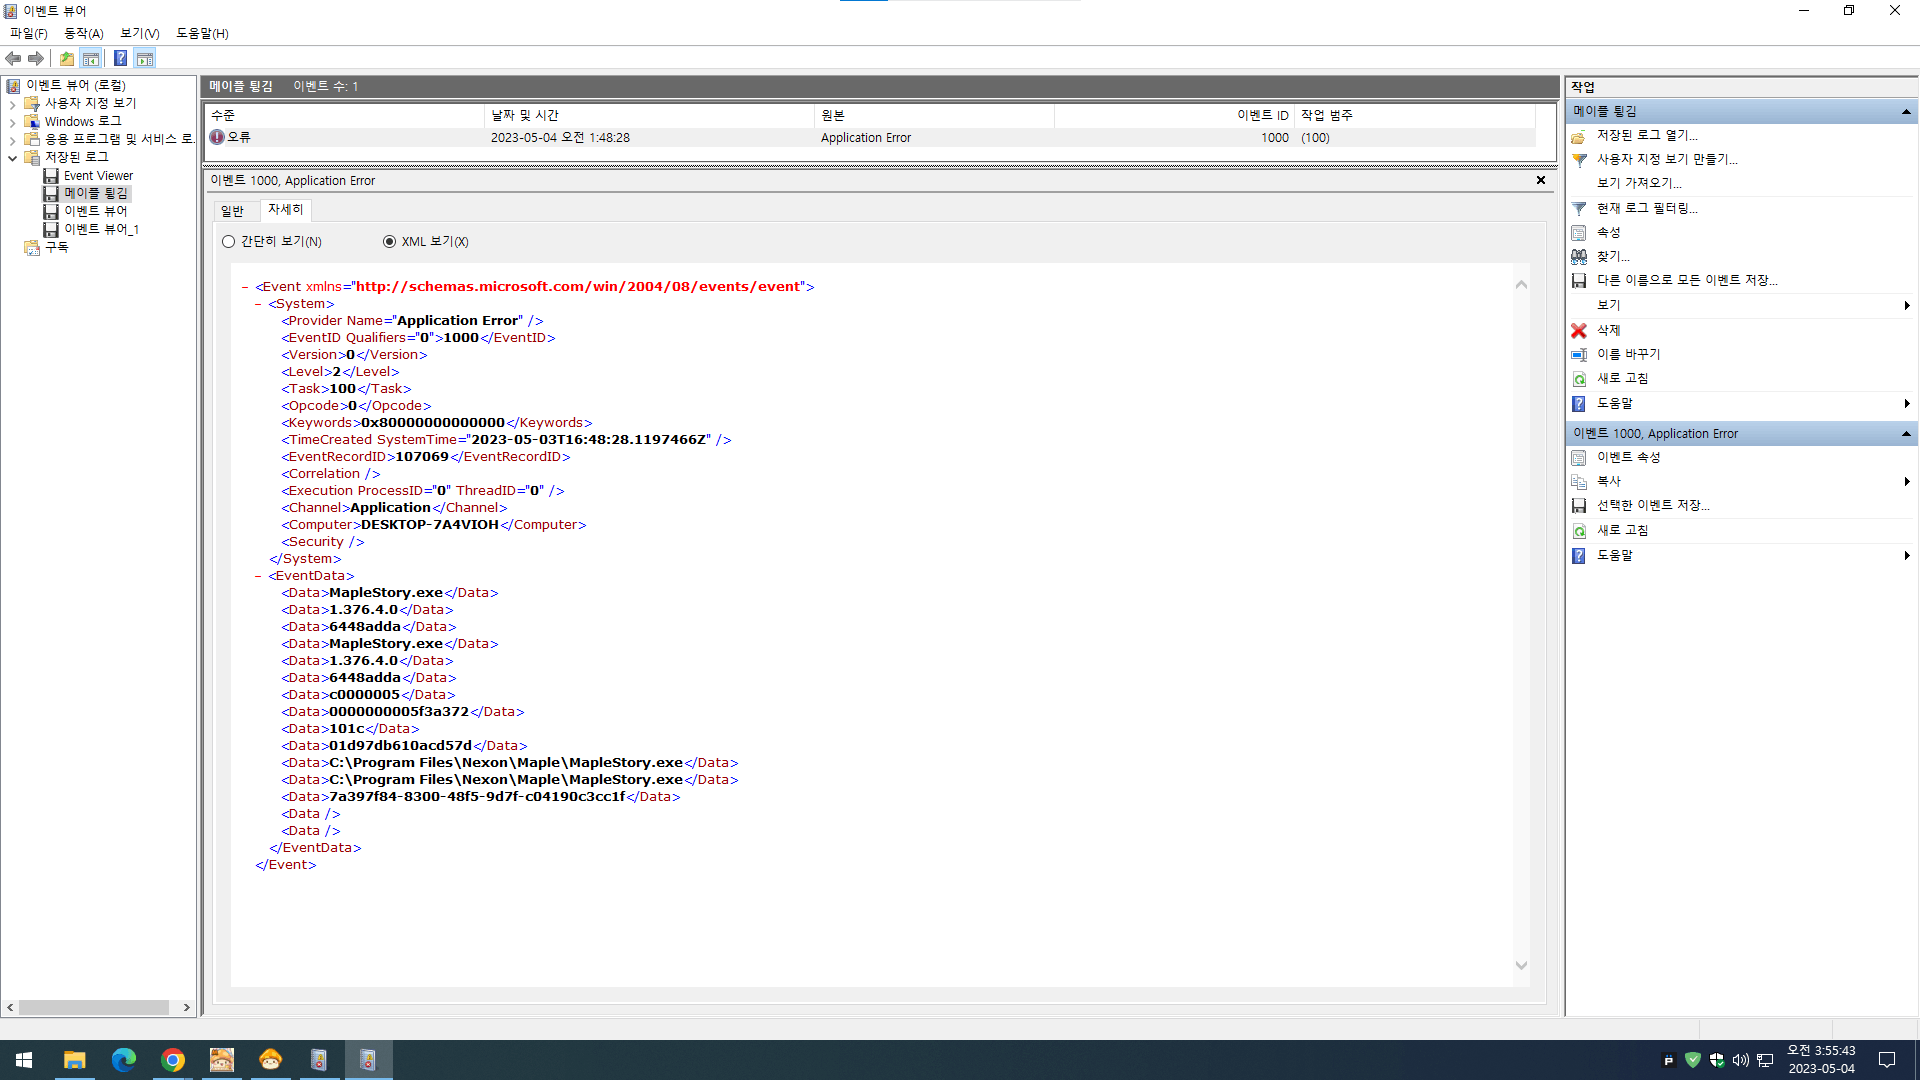Click the Windows Start button
1920x1080 pixels.
pos(24,1060)
